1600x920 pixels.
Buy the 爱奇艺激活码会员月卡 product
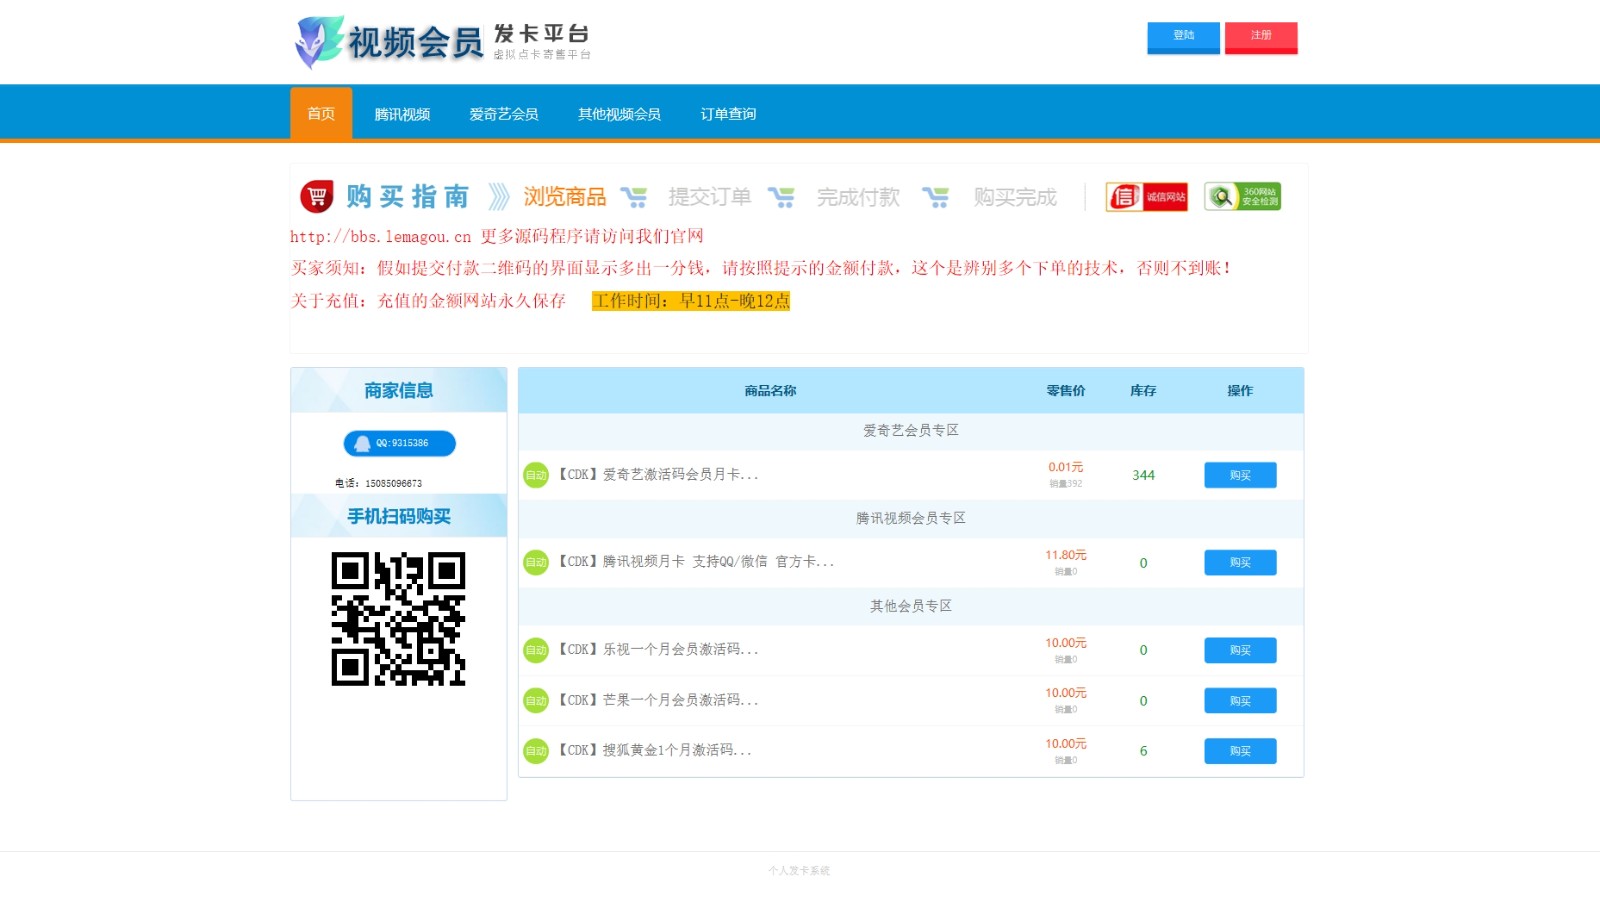click(x=1240, y=475)
